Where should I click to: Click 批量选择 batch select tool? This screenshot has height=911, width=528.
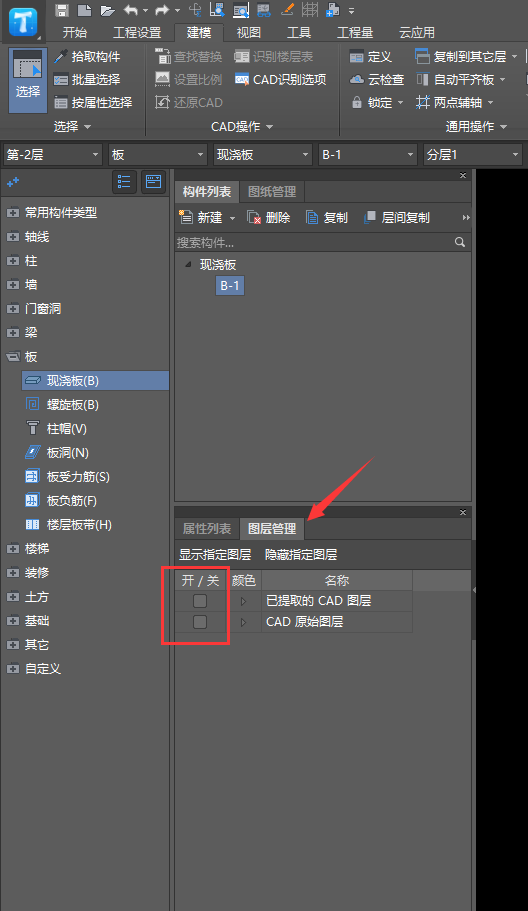tap(87, 80)
